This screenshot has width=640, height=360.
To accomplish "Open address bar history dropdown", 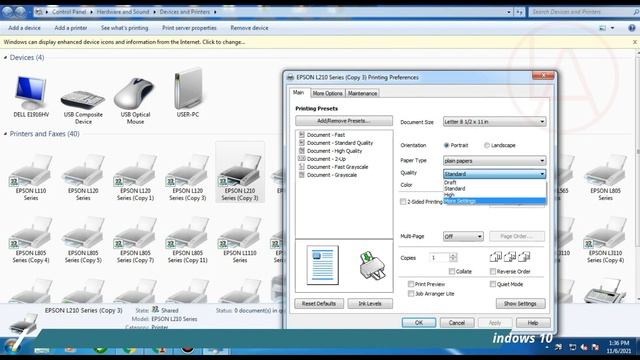I will [x=509, y=12].
